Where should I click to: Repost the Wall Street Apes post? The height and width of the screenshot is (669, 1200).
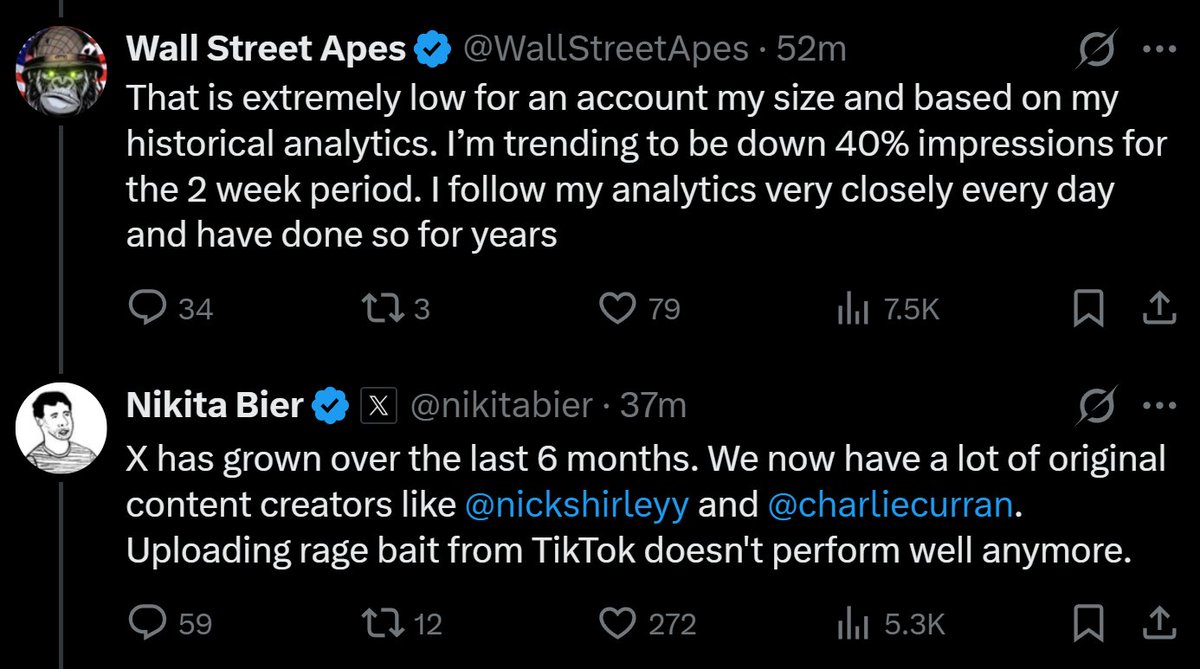click(383, 311)
